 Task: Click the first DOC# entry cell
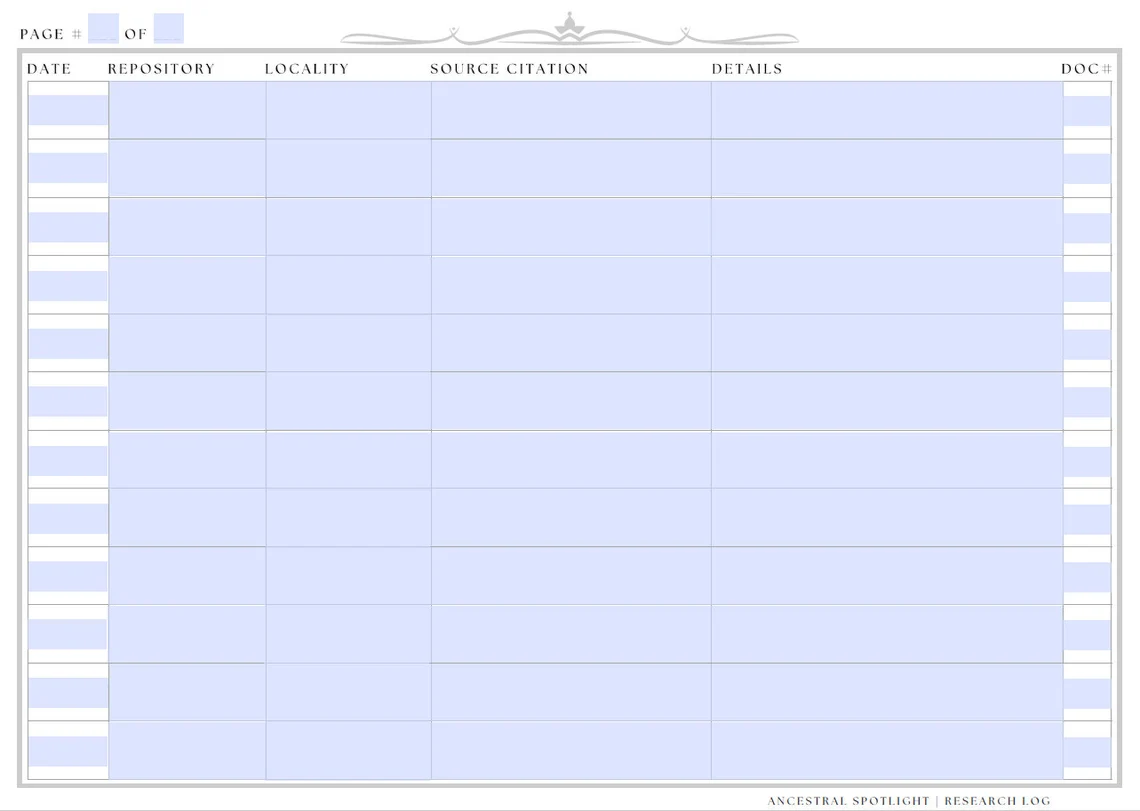click(1086, 110)
